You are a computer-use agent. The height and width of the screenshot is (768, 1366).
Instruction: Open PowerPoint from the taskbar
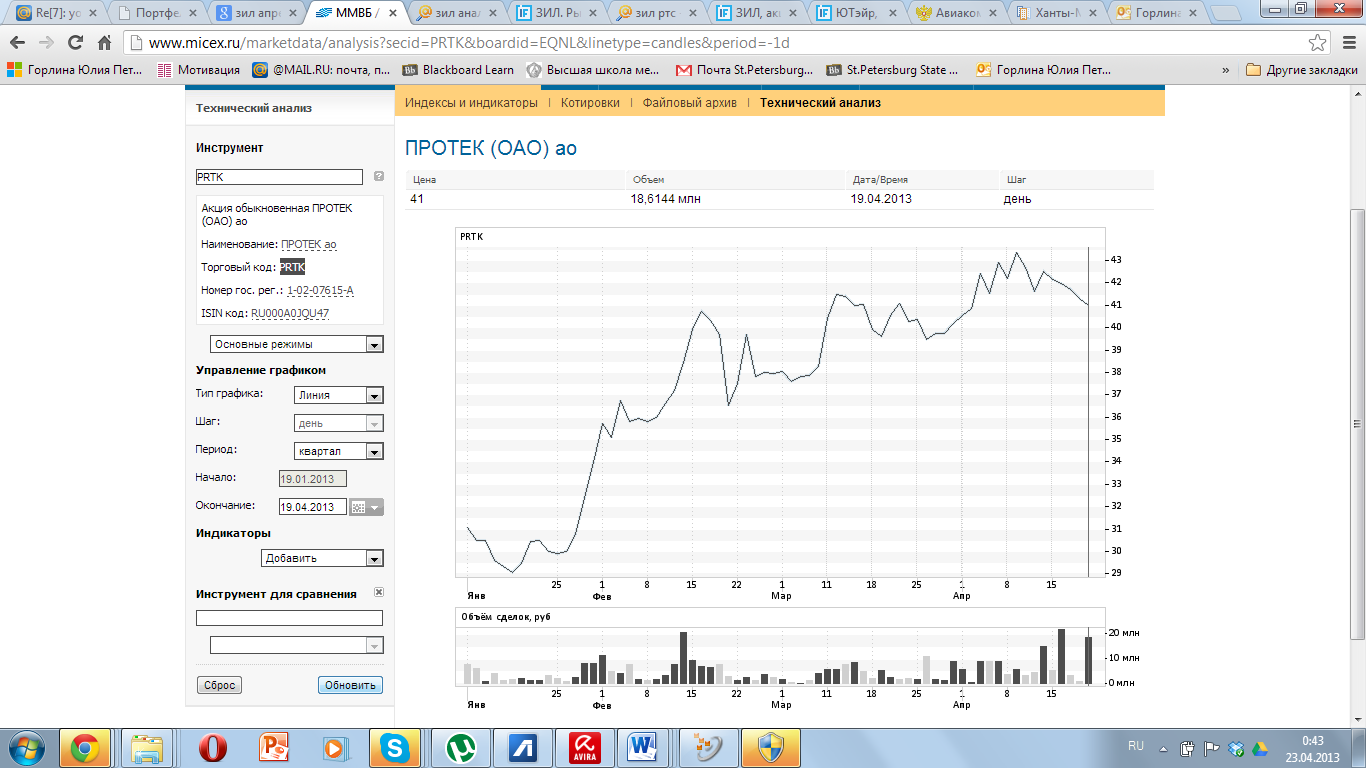(x=273, y=747)
